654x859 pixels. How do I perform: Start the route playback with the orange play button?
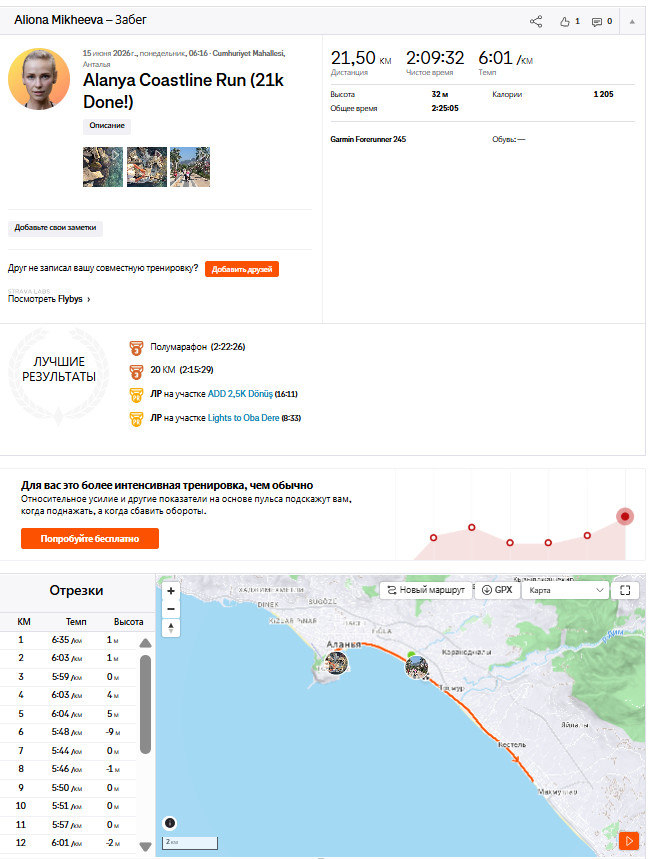(629, 840)
